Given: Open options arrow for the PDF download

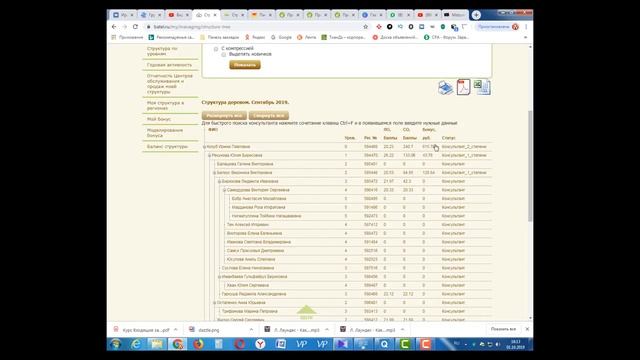Looking at the screenshot, I should (176, 329).
